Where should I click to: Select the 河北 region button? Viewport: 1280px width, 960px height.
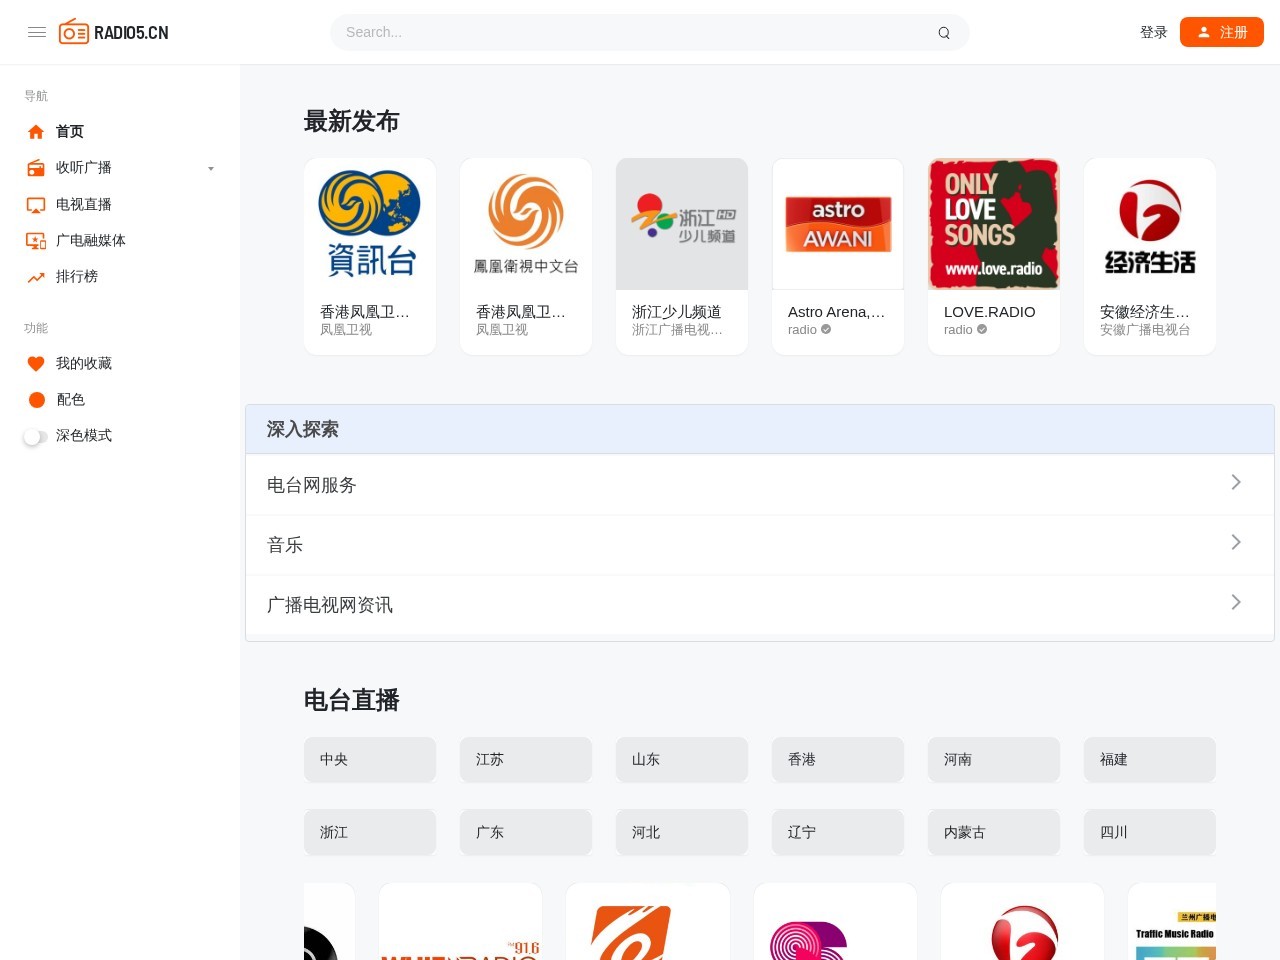tap(682, 832)
